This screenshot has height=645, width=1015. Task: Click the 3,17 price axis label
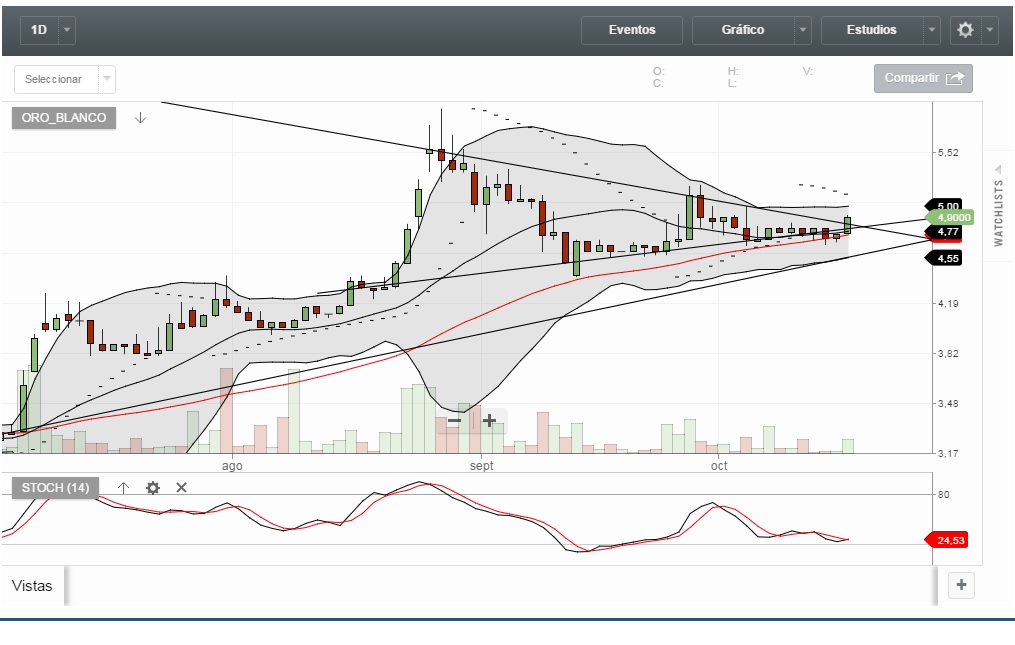tap(948, 453)
